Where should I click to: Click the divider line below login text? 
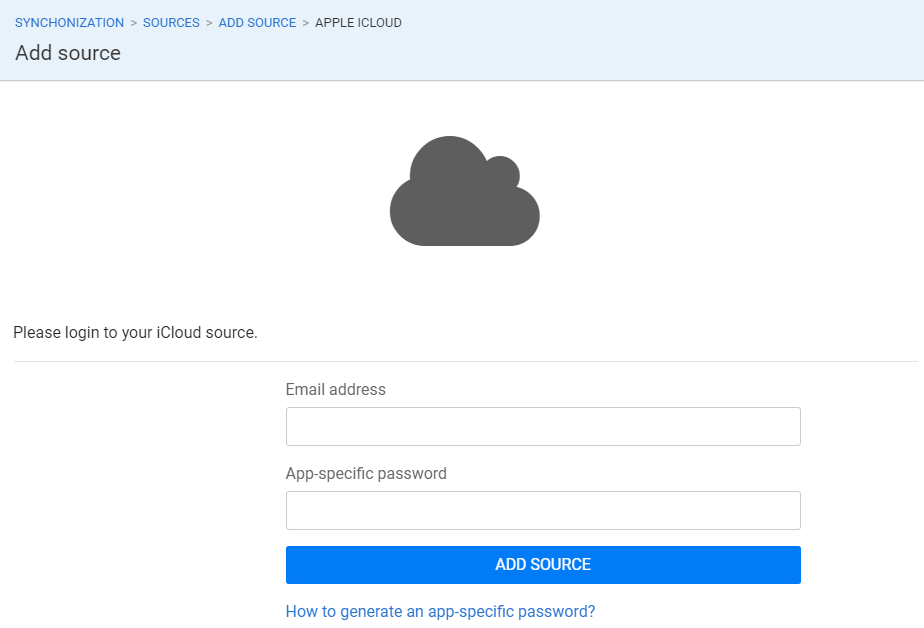466,361
